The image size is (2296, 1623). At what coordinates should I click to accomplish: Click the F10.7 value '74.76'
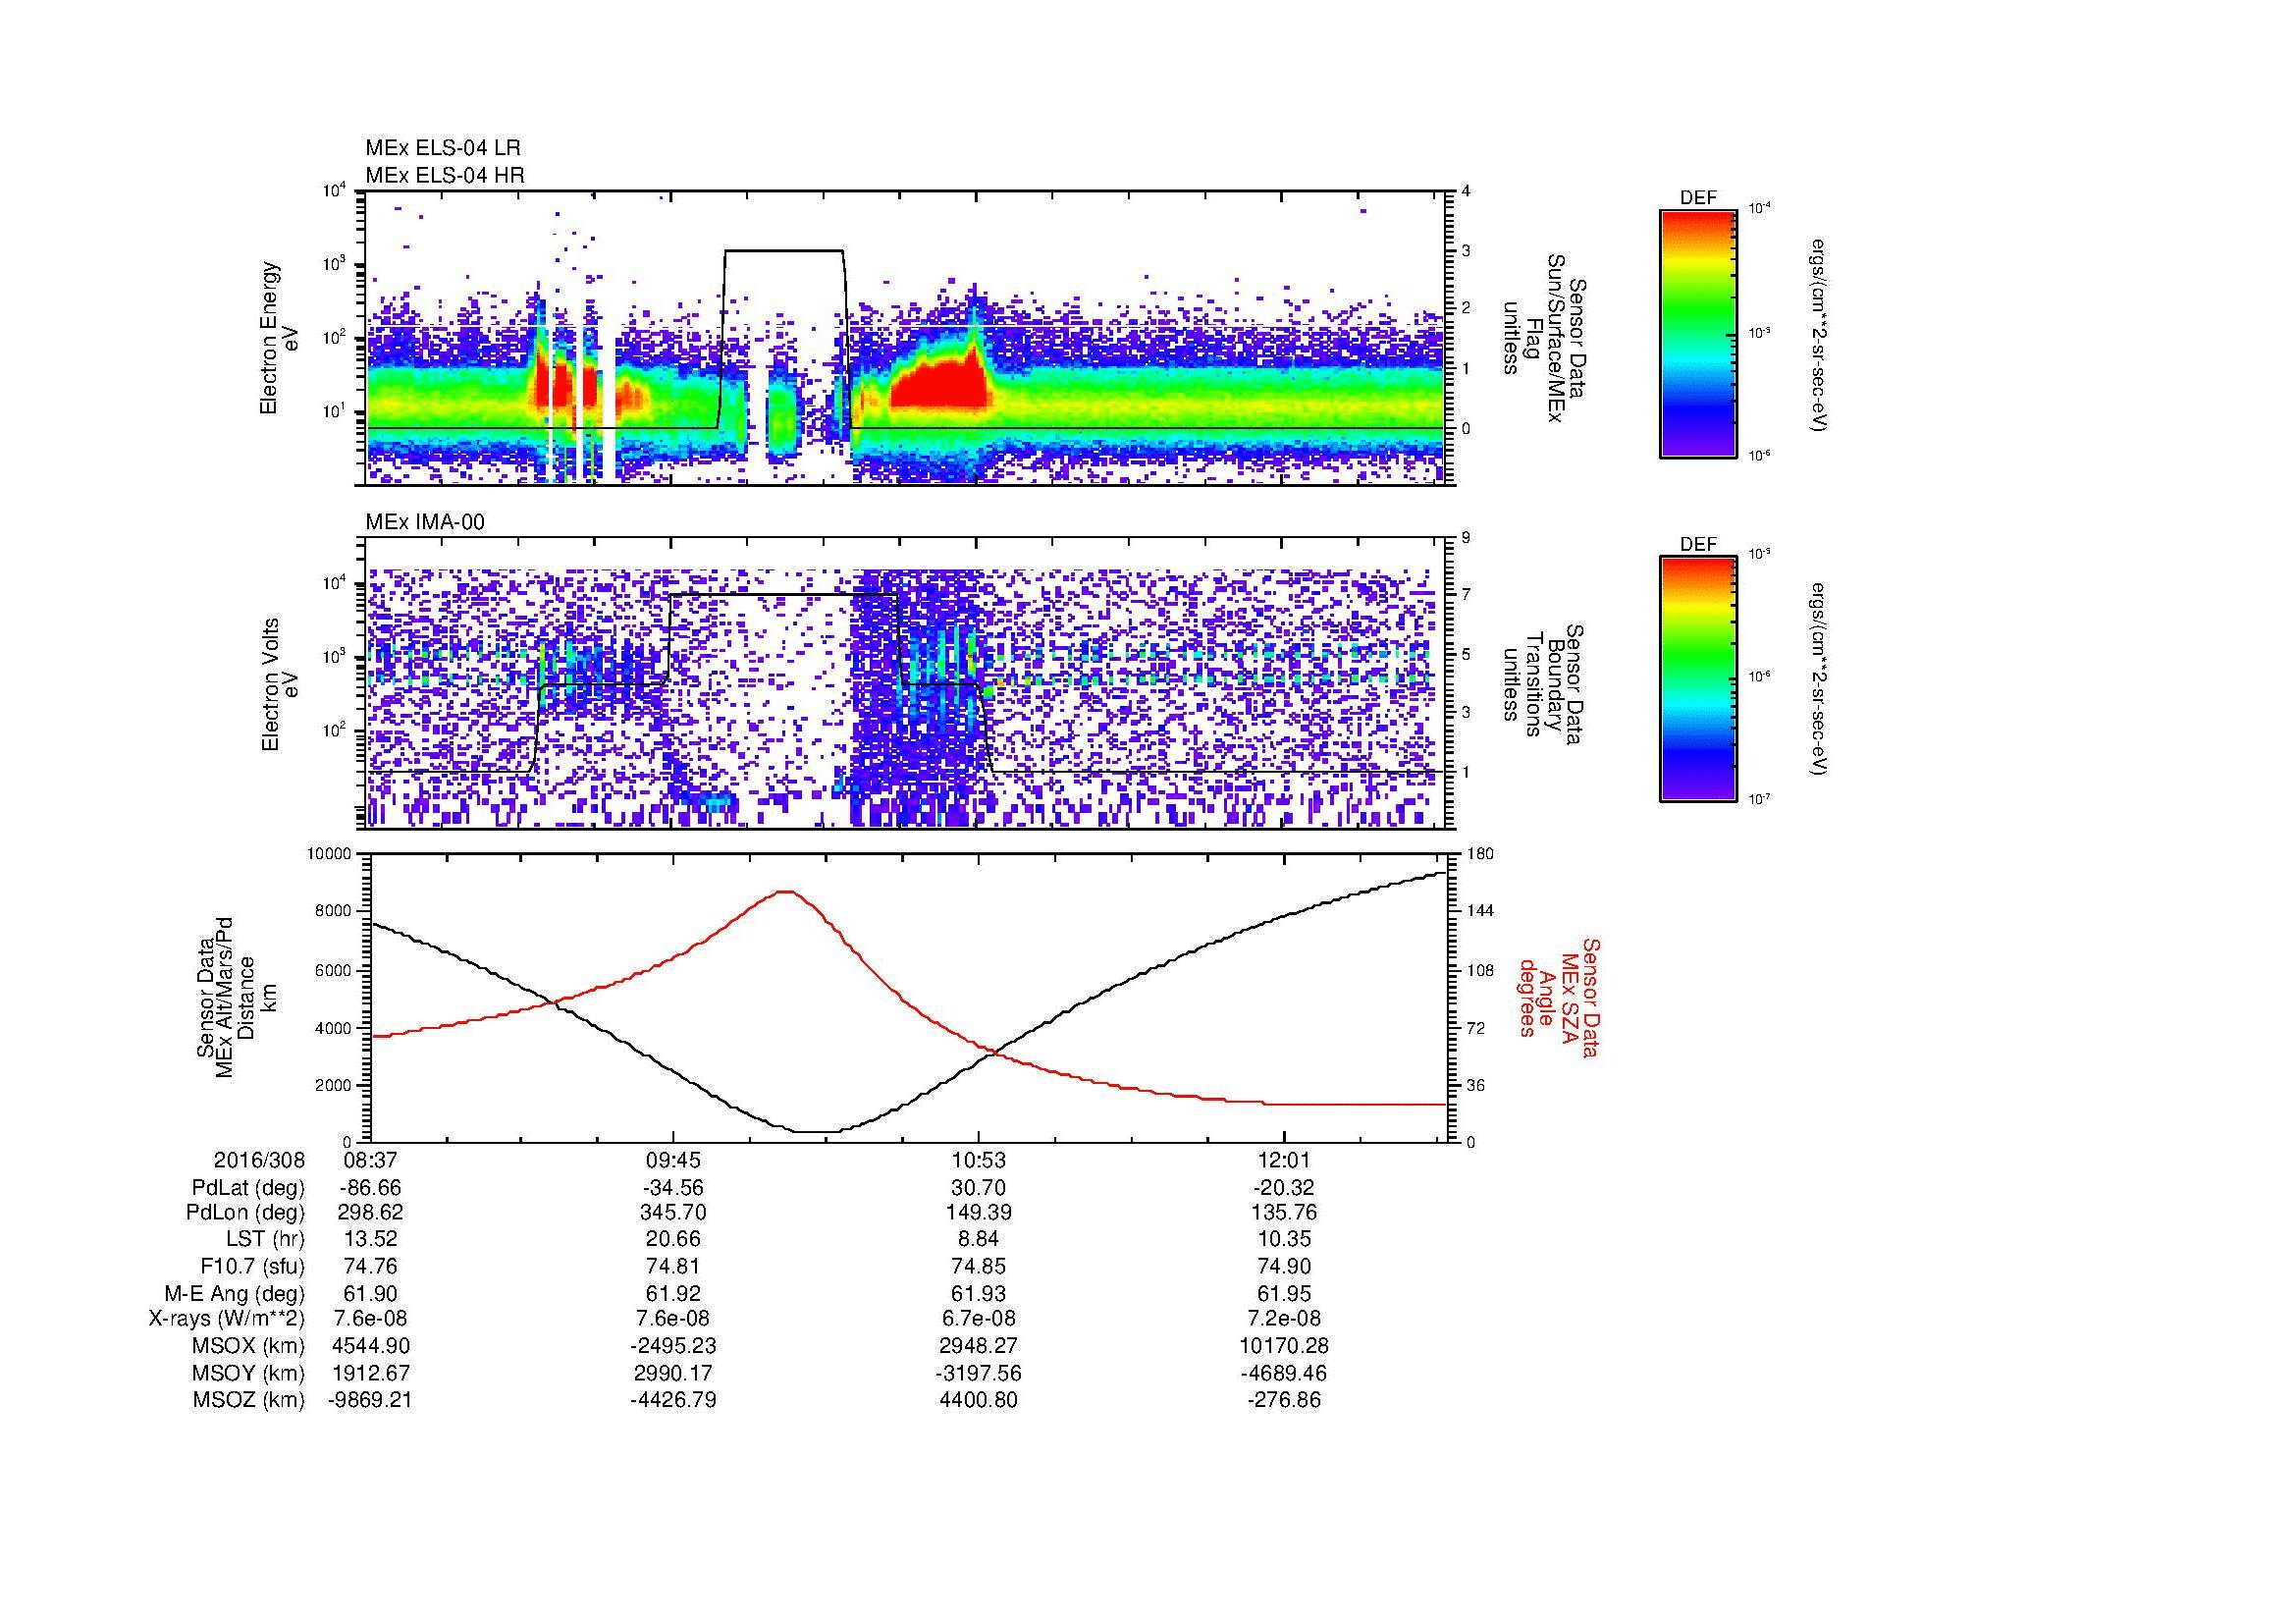(x=370, y=1266)
